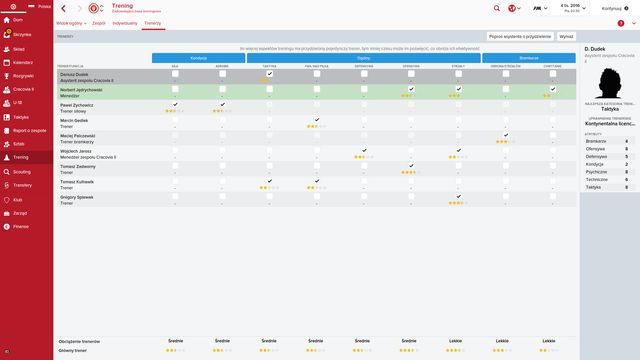Open the Skrzynka inbox icon
This screenshot has width=640, height=360.
7,34
